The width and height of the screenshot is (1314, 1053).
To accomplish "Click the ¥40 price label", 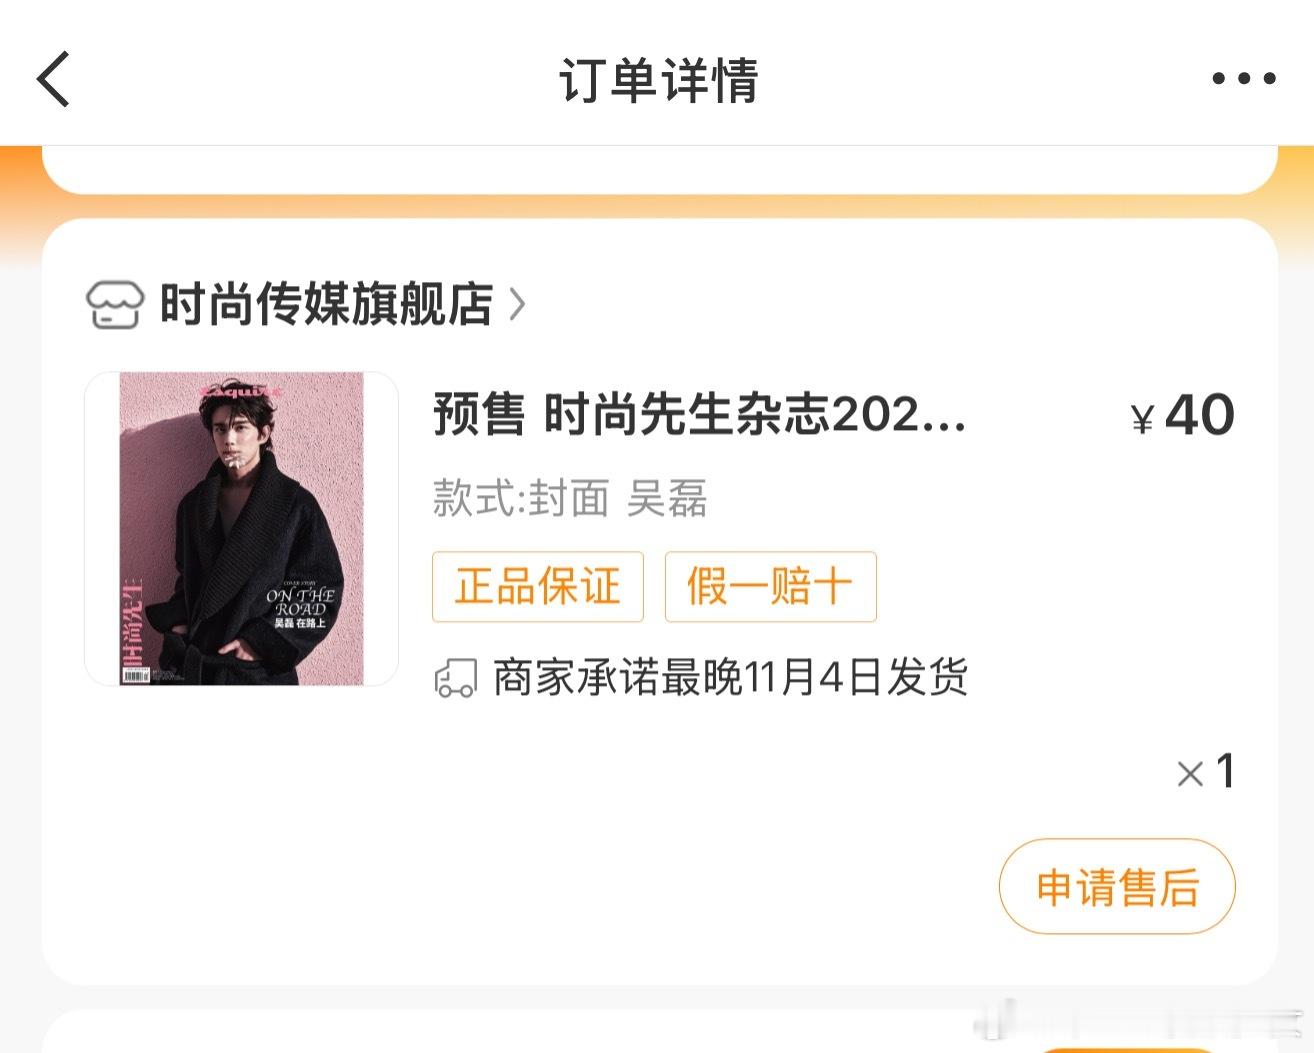I will click(1183, 415).
